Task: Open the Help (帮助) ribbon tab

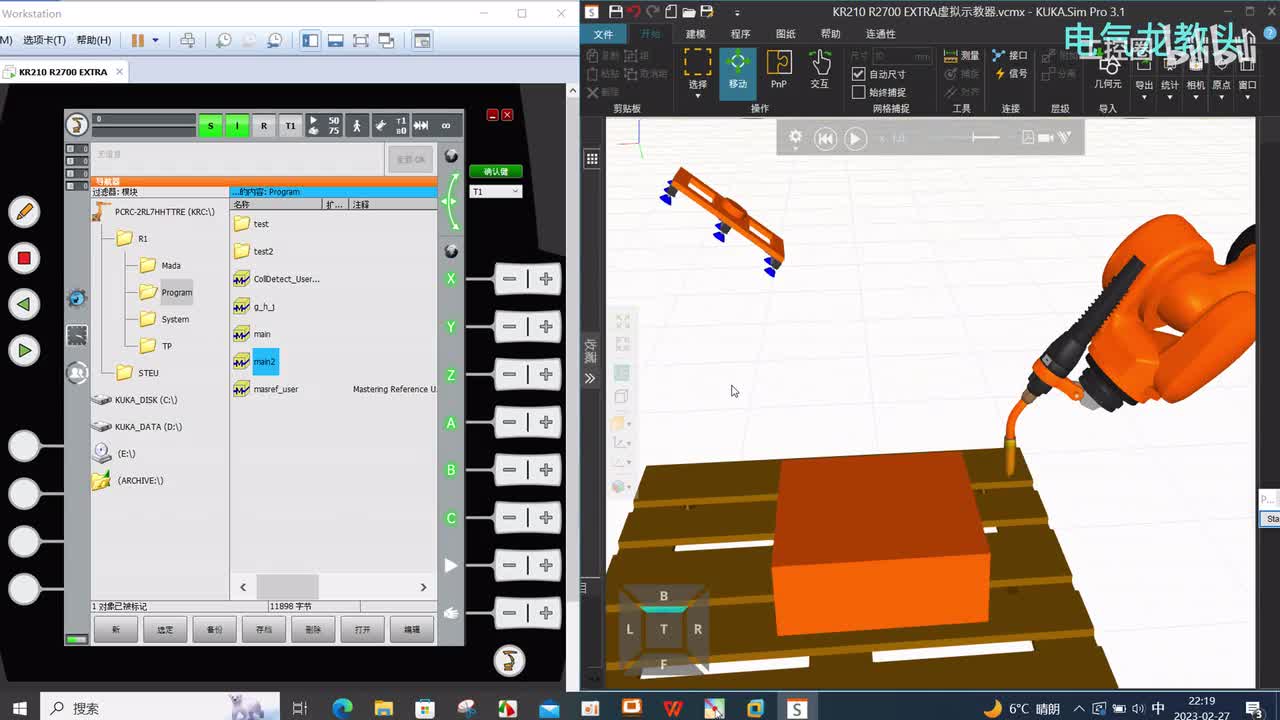Action: 830,34
